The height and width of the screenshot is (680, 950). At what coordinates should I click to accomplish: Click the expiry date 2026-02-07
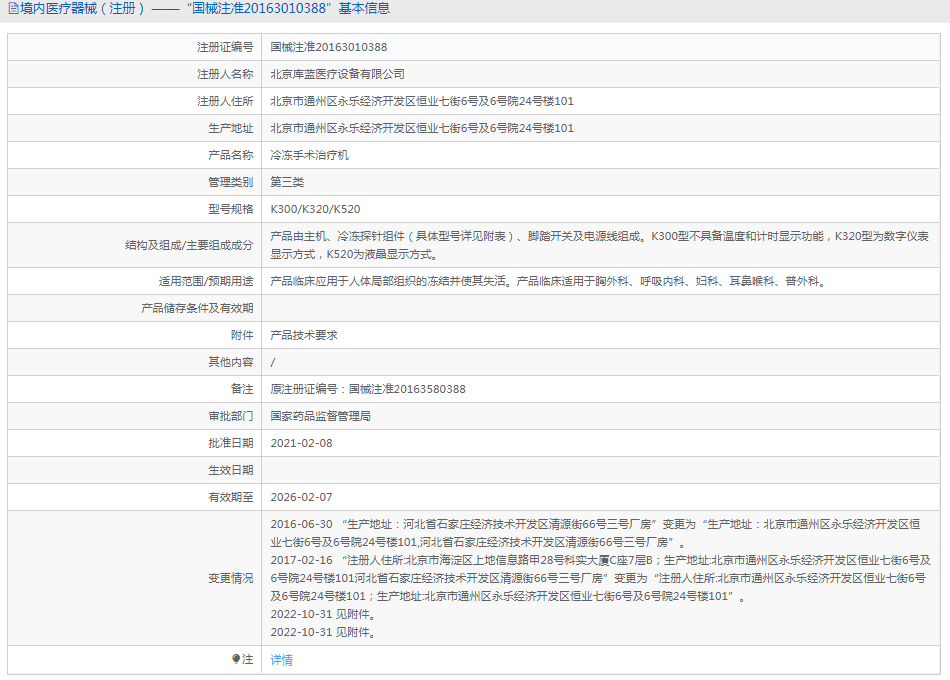tap(301, 497)
